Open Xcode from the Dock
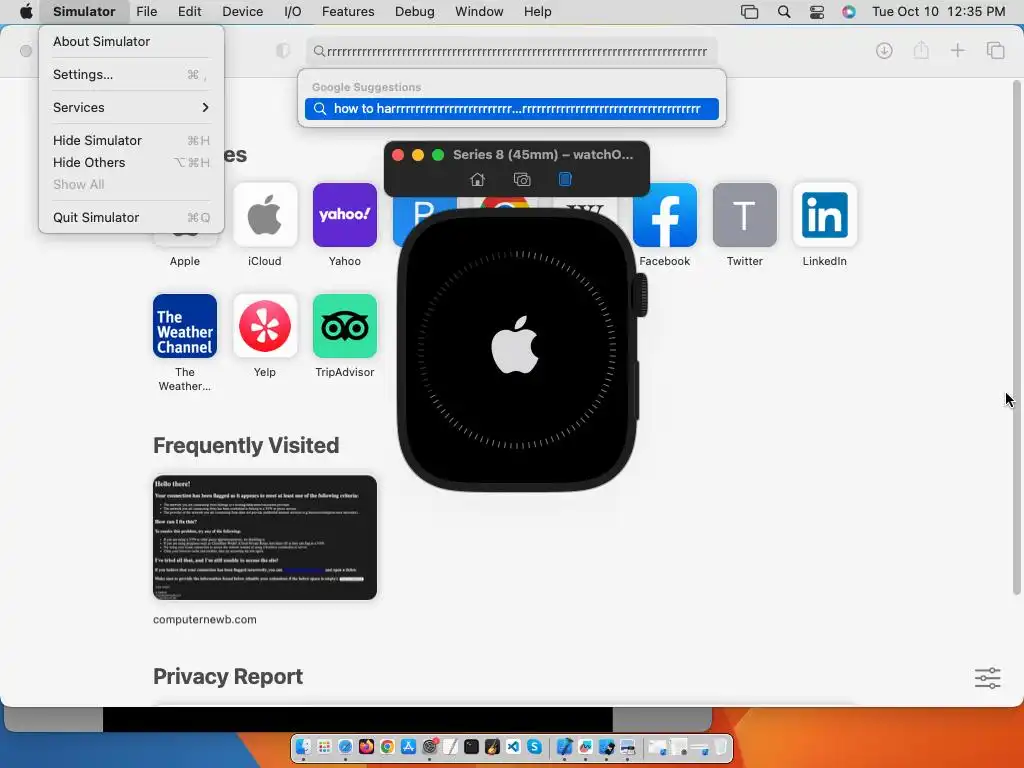 (565, 746)
